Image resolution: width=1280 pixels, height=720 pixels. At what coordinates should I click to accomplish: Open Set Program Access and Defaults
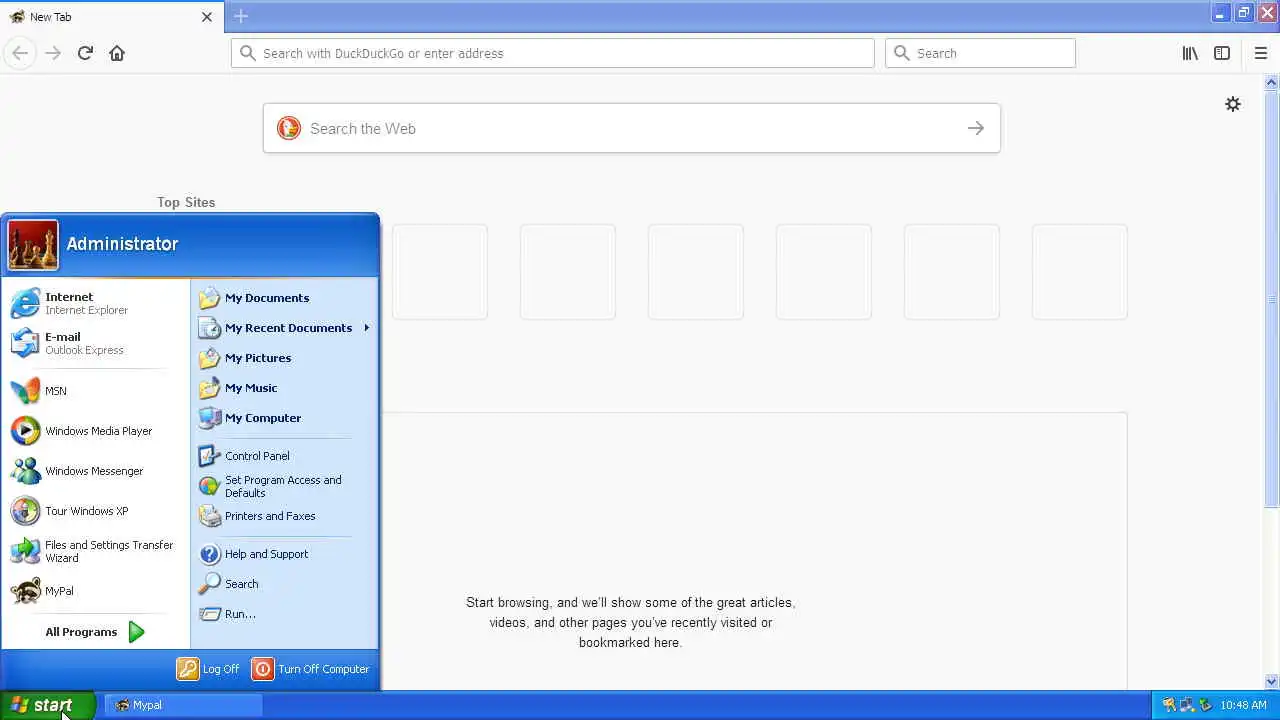pos(283,486)
